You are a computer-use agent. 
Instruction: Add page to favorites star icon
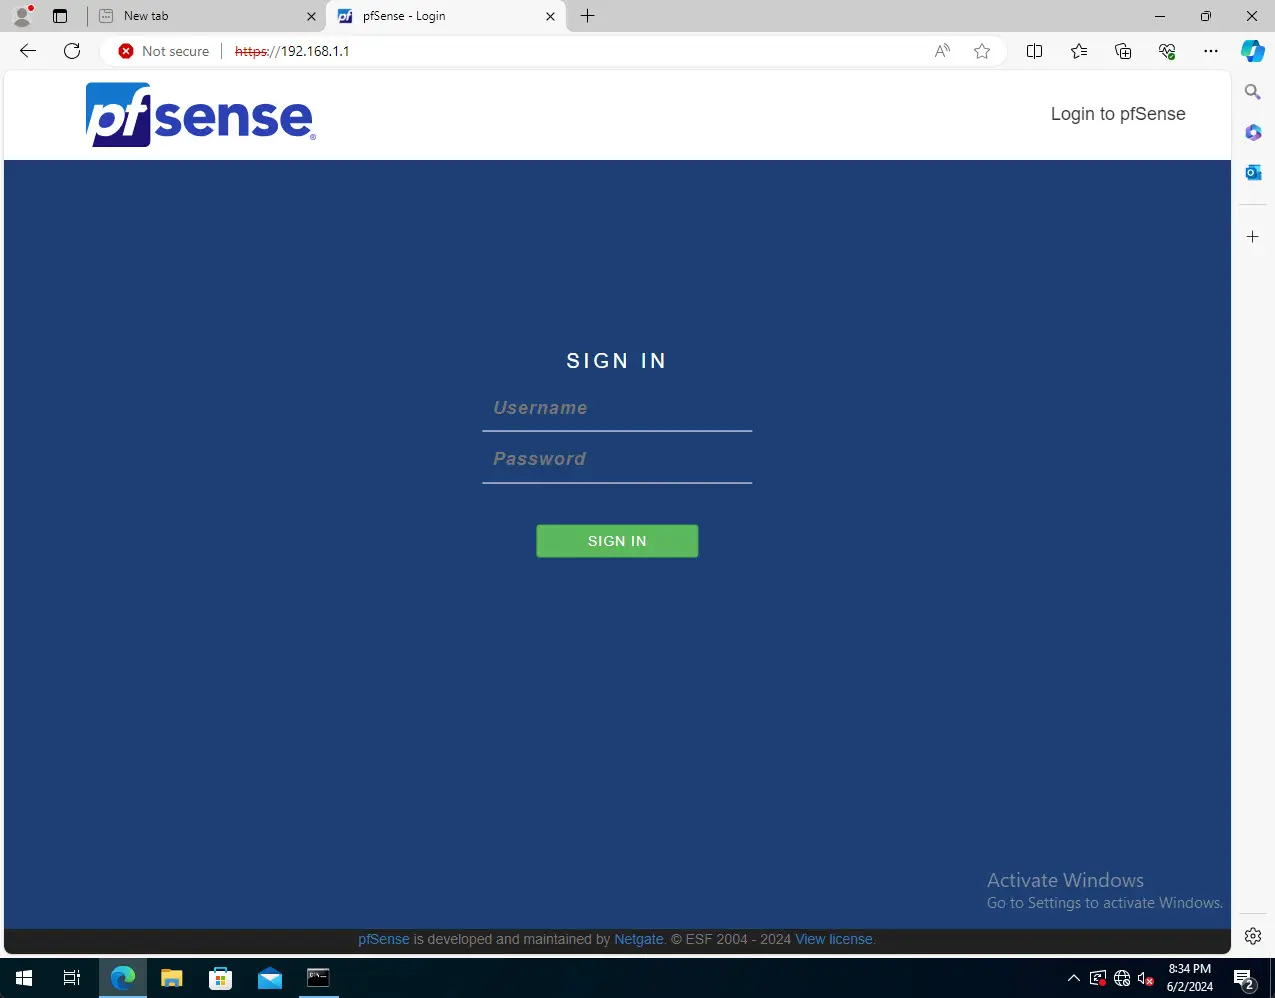(982, 51)
